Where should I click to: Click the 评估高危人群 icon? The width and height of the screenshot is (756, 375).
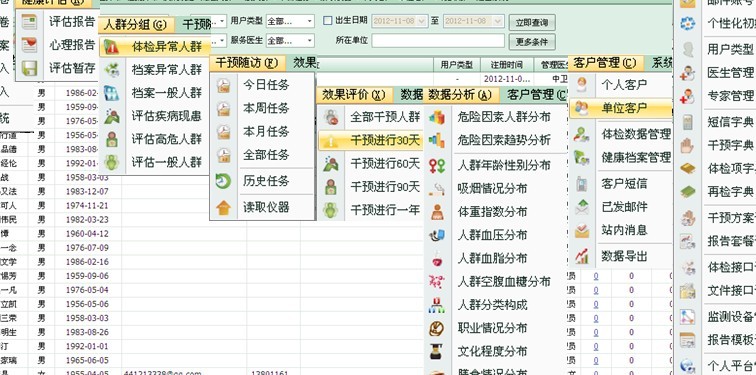click(111, 139)
